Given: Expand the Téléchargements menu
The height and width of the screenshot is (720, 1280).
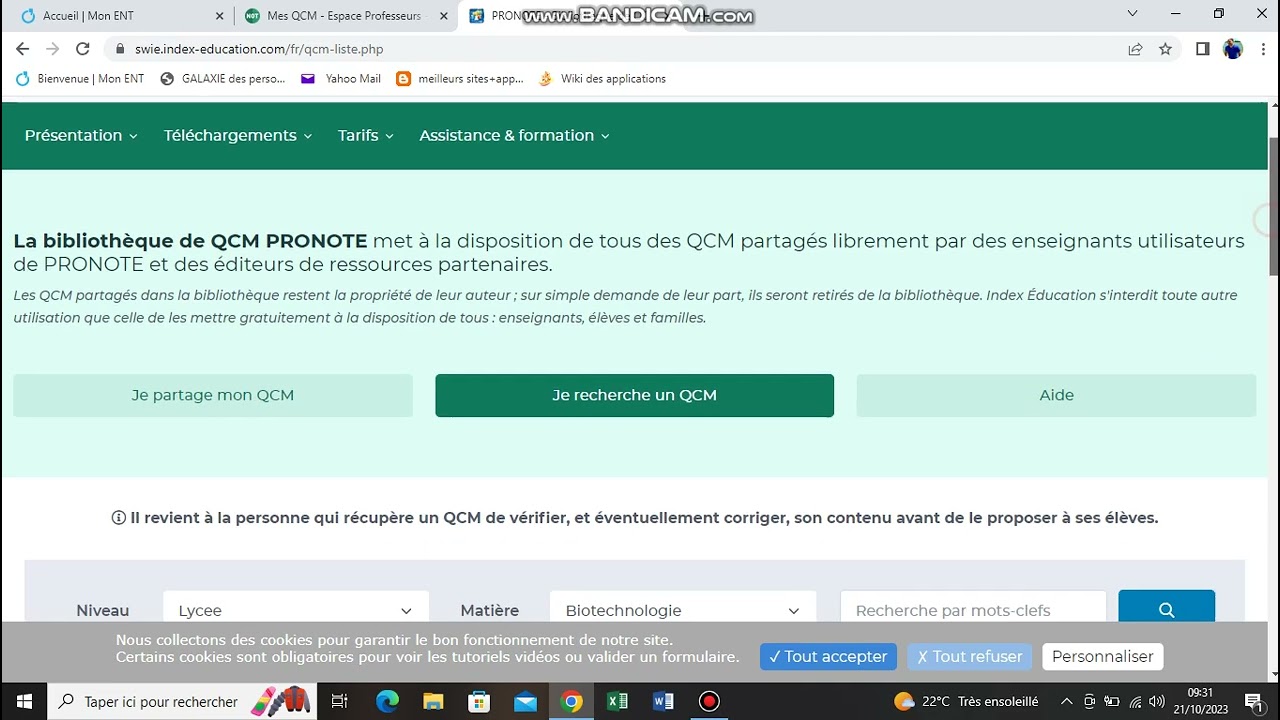Looking at the screenshot, I should click(238, 135).
